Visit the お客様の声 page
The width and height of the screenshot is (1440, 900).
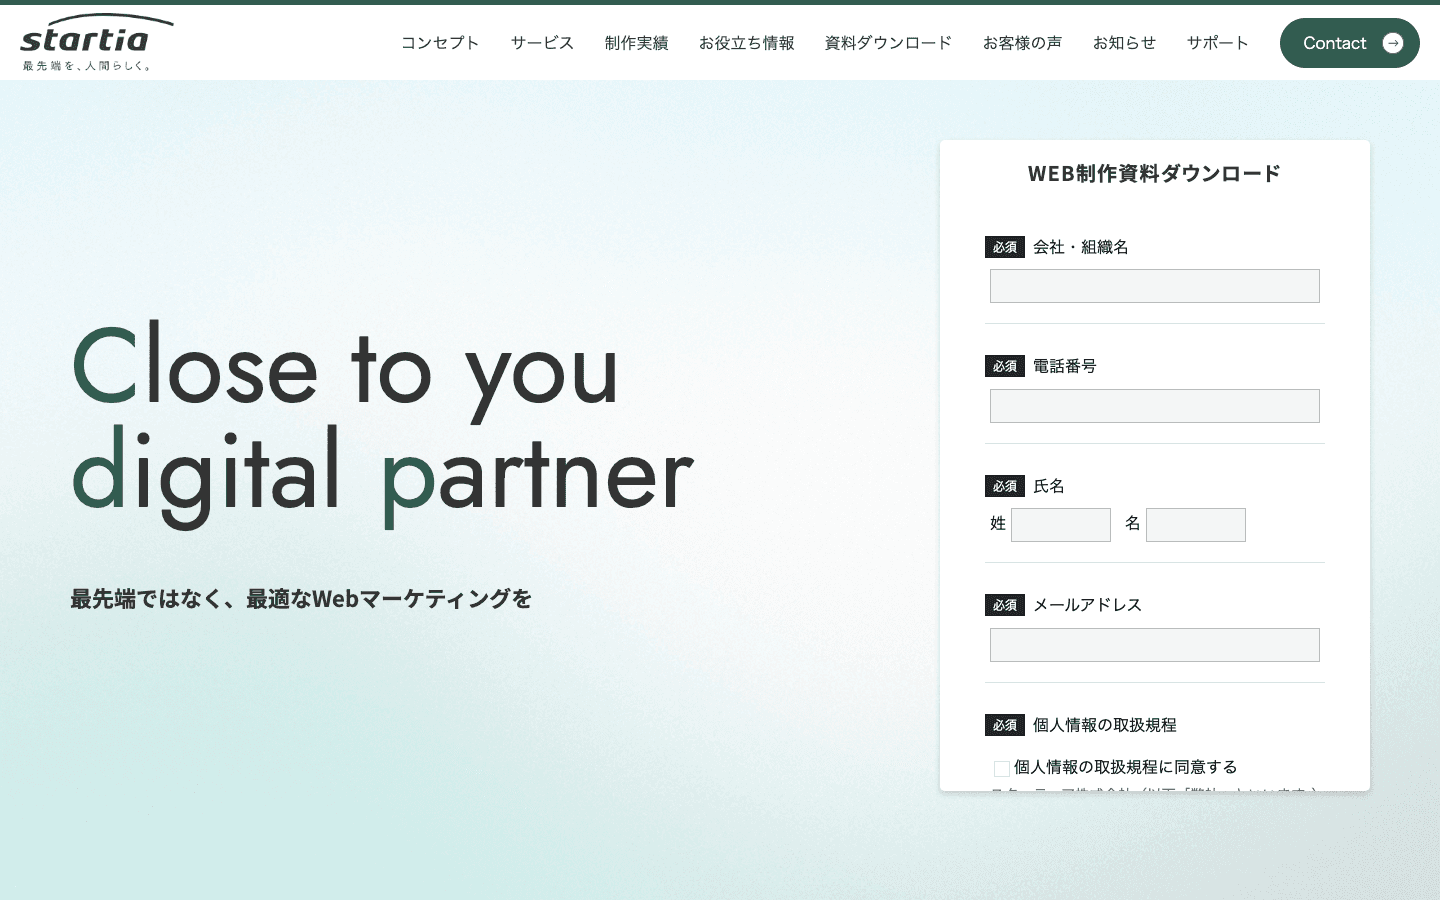tap(1022, 43)
